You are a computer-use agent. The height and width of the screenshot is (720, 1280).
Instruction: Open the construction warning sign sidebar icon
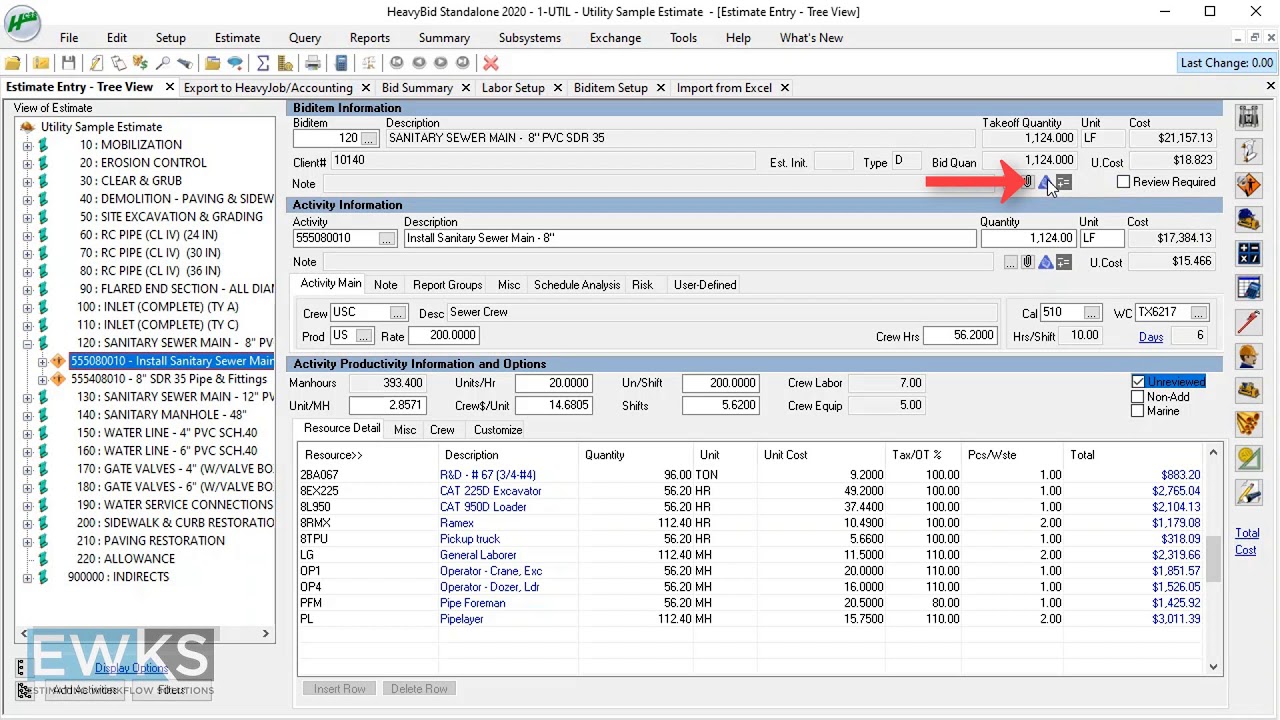[1248, 185]
